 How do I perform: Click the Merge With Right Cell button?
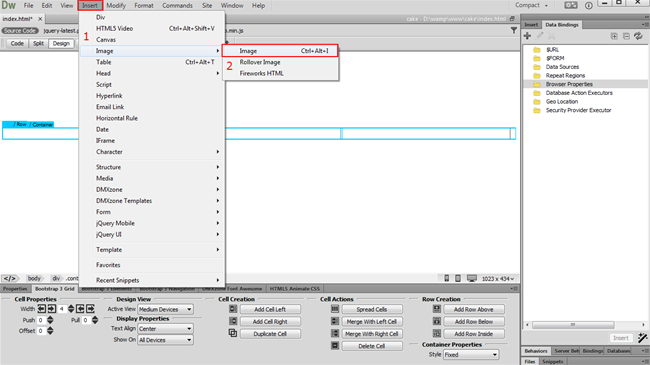point(372,334)
